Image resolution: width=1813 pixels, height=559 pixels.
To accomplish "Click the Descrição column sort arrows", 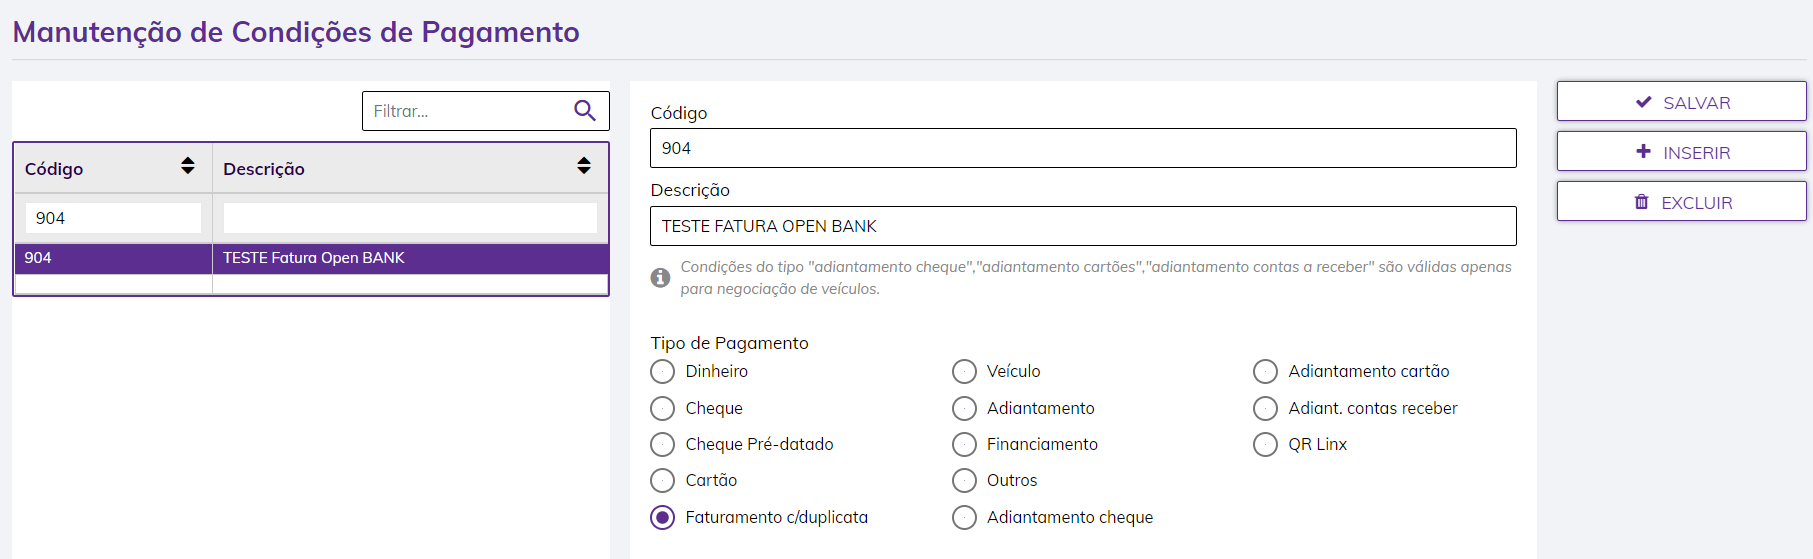I will tap(584, 166).
